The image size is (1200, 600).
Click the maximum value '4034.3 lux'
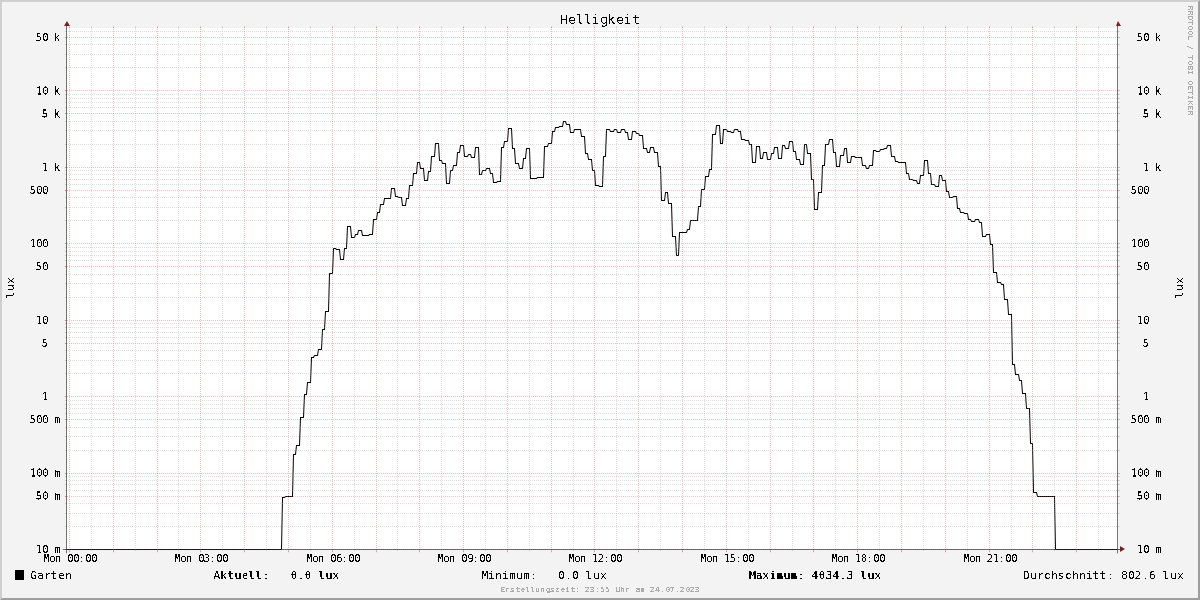[x=846, y=575]
